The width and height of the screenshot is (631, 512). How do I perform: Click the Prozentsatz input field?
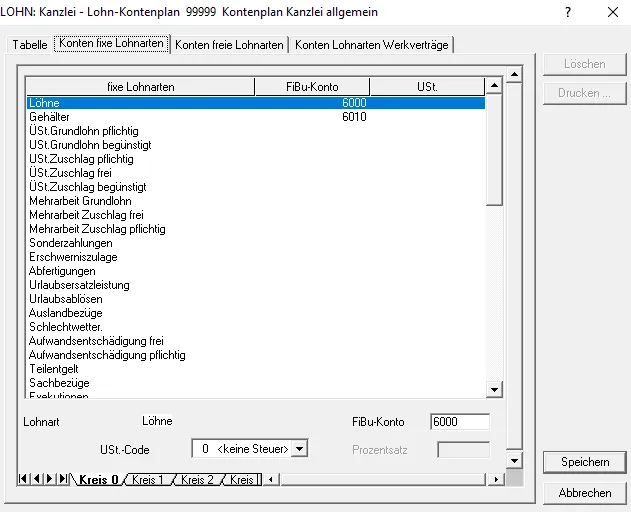pos(464,450)
